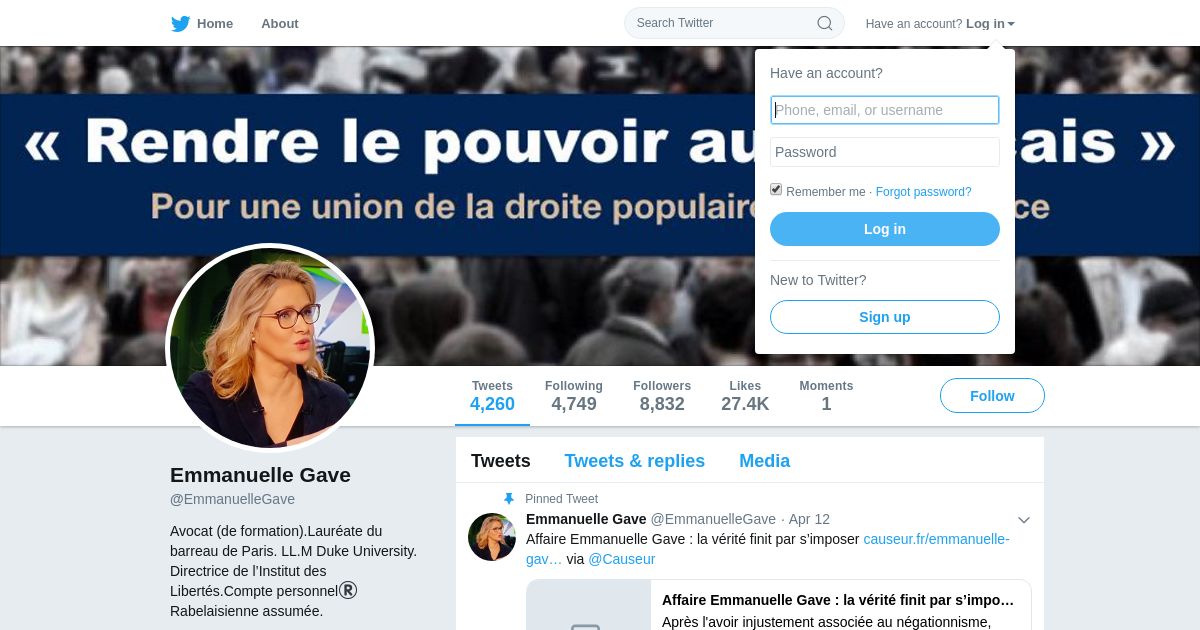Toggle the Remember me checkbox
1200x630 pixels.
tap(776, 190)
